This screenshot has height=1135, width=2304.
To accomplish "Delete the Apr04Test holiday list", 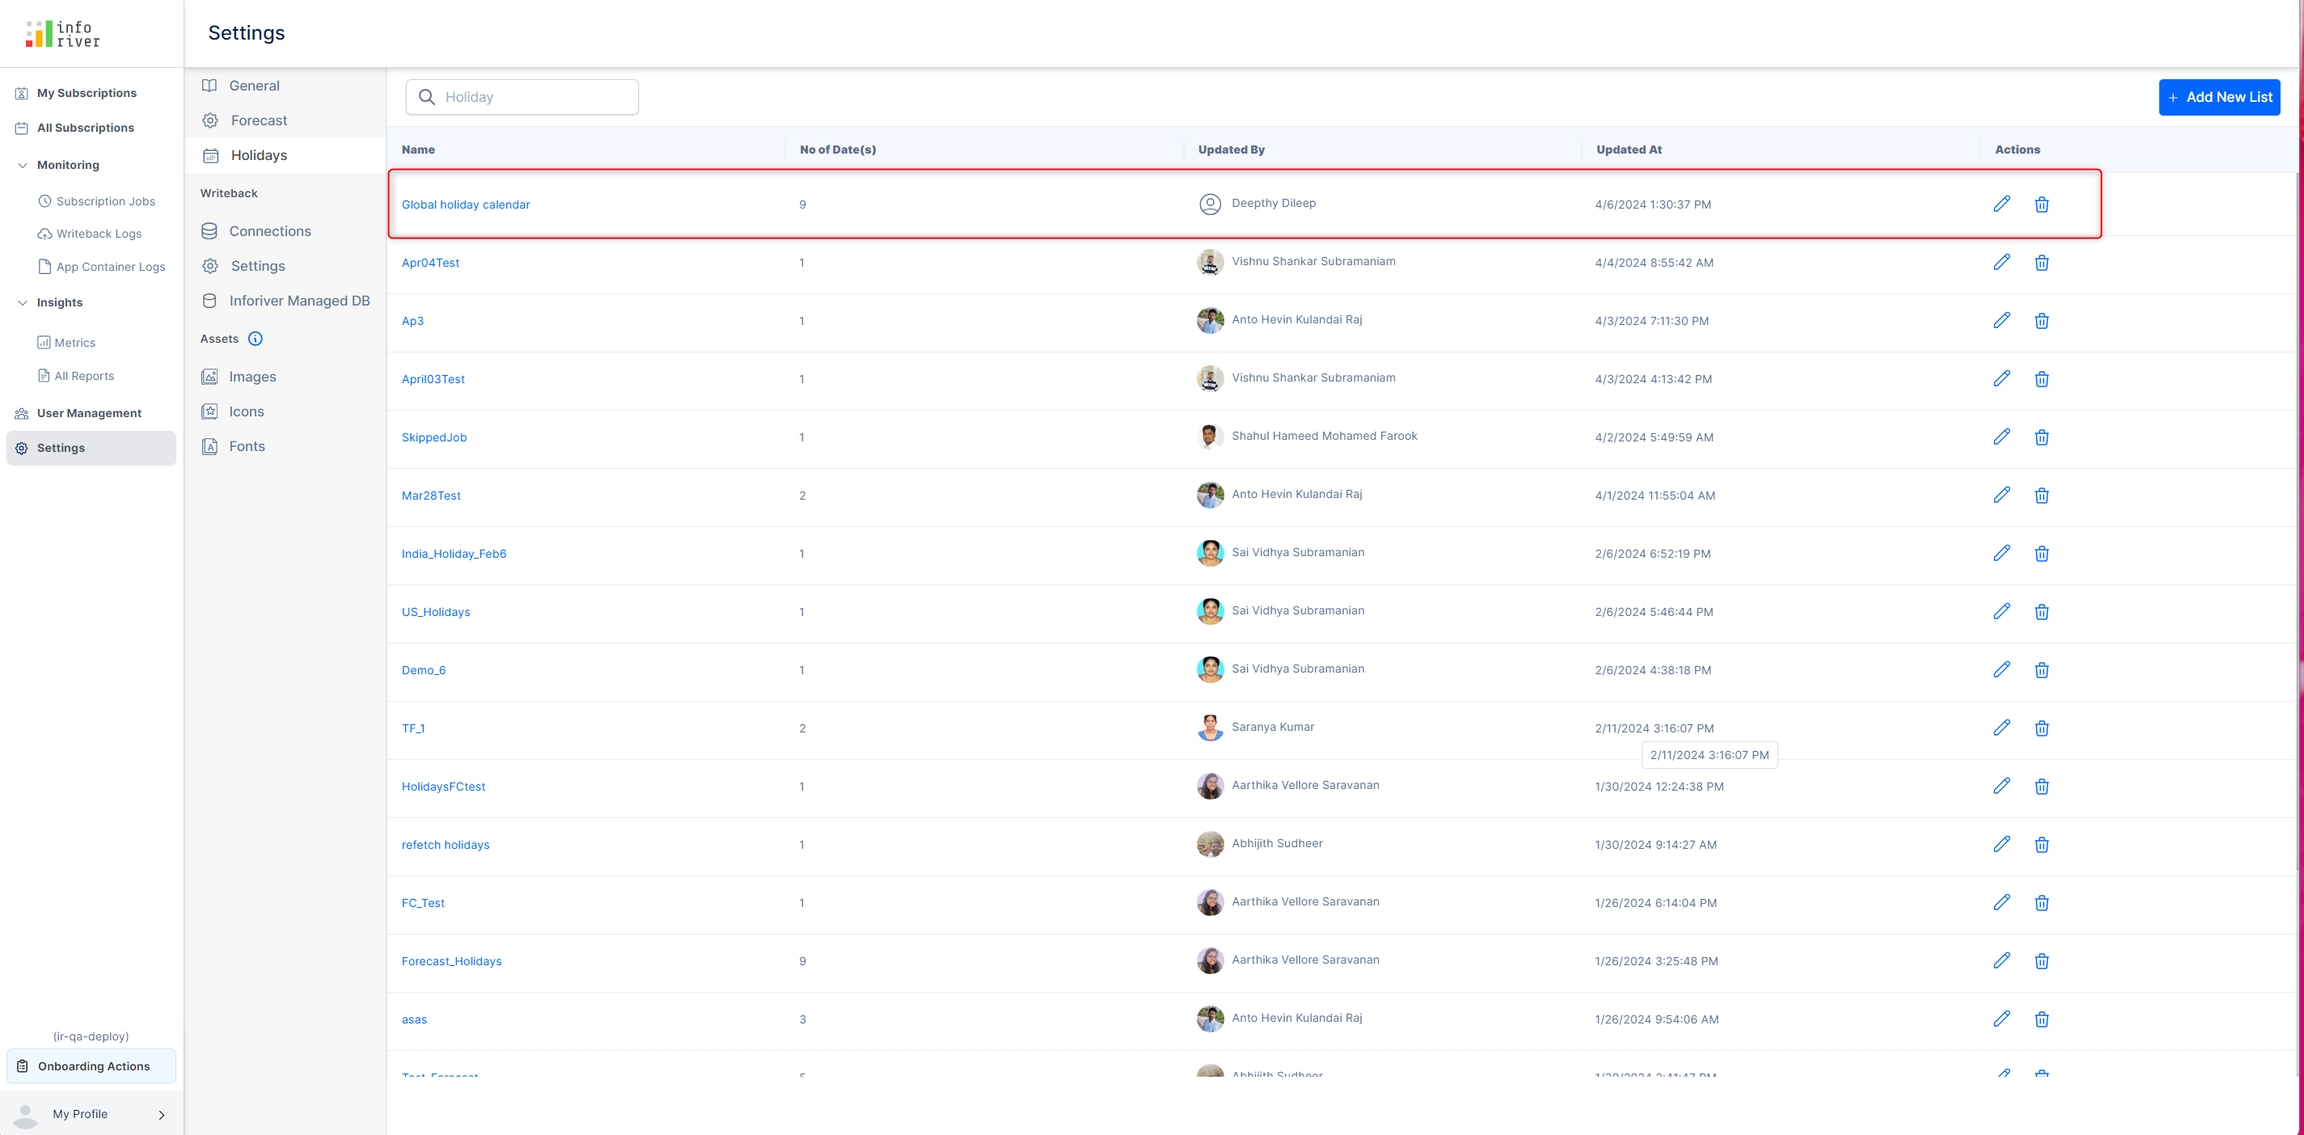I will [x=2041, y=263].
